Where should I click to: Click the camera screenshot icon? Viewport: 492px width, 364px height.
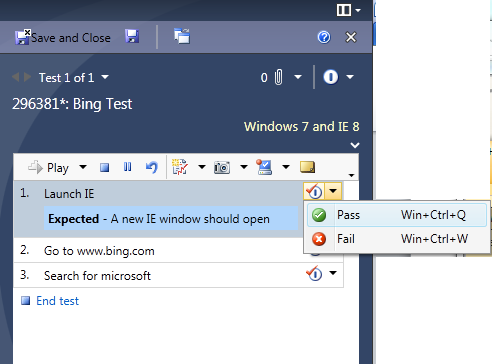(x=222, y=167)
